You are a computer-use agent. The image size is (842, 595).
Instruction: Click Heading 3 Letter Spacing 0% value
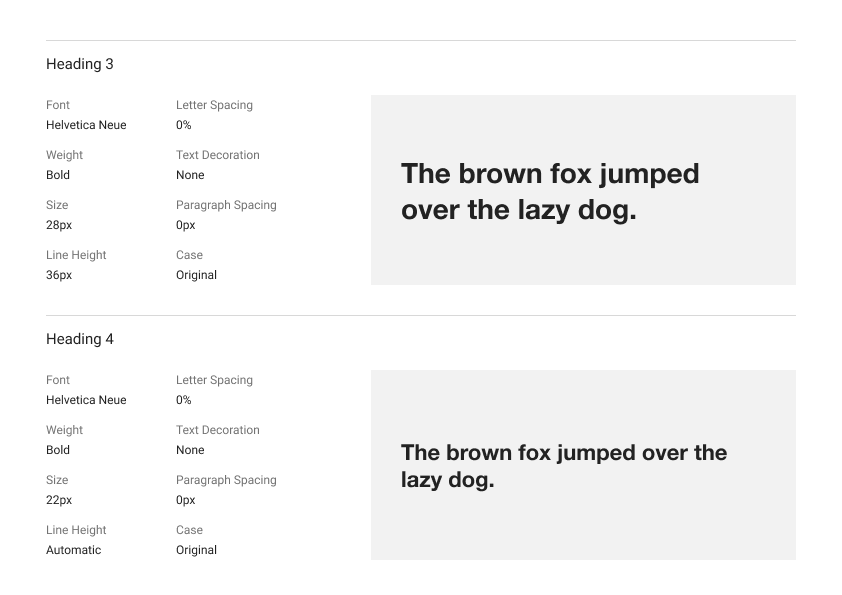click(x=183, y=125)
